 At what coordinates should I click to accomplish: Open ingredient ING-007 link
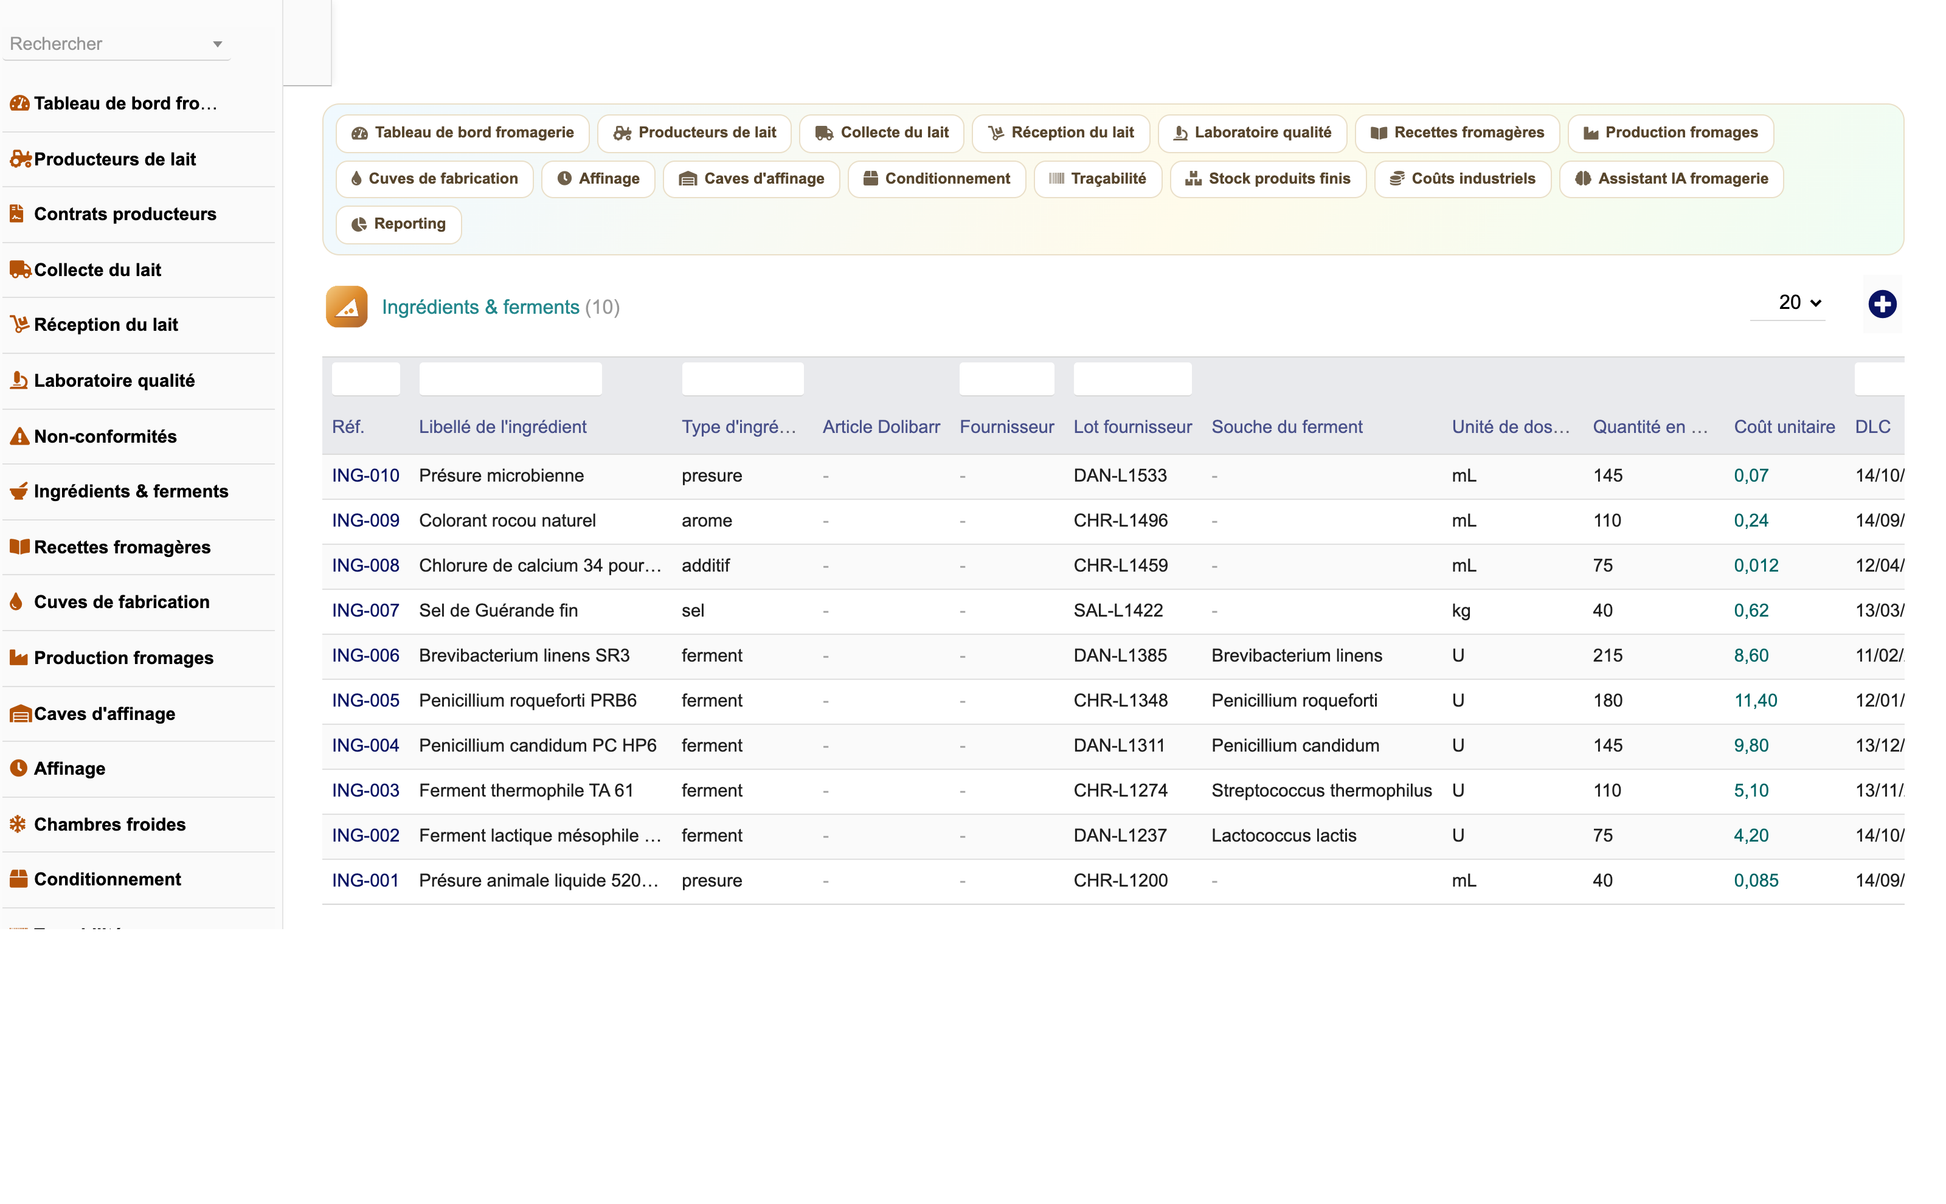[x=365, y=611]
